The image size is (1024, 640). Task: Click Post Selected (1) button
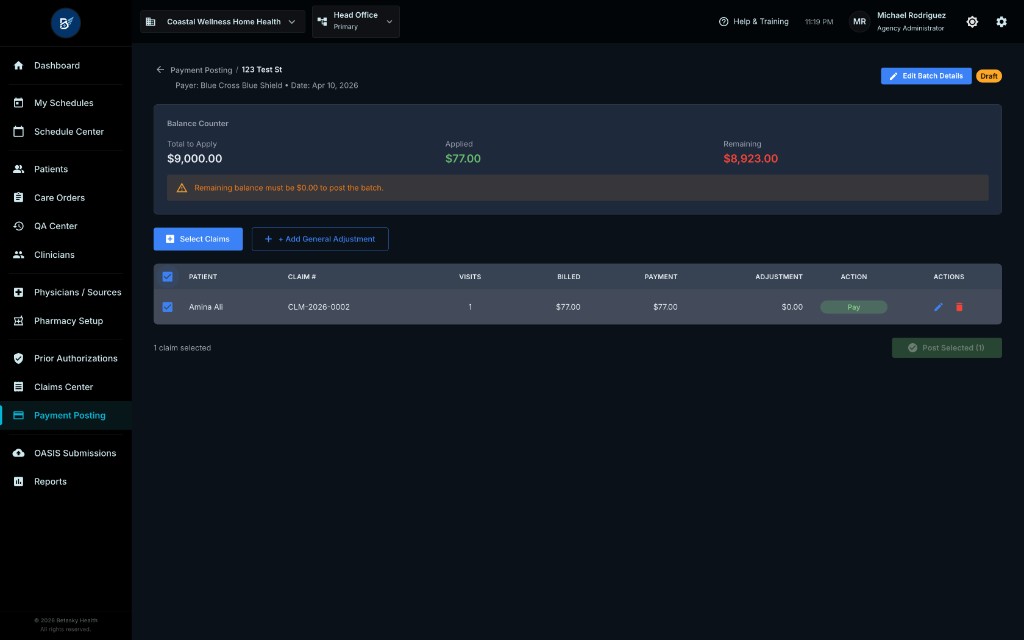click(946, 348)
